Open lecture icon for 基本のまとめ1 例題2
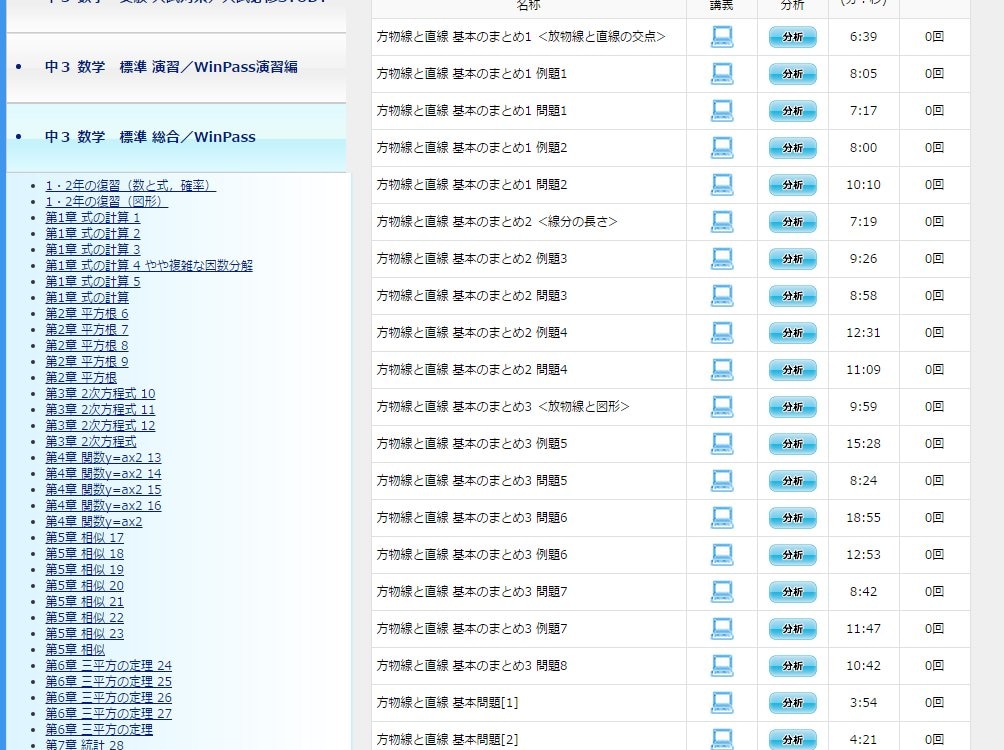 click(722, 148)
